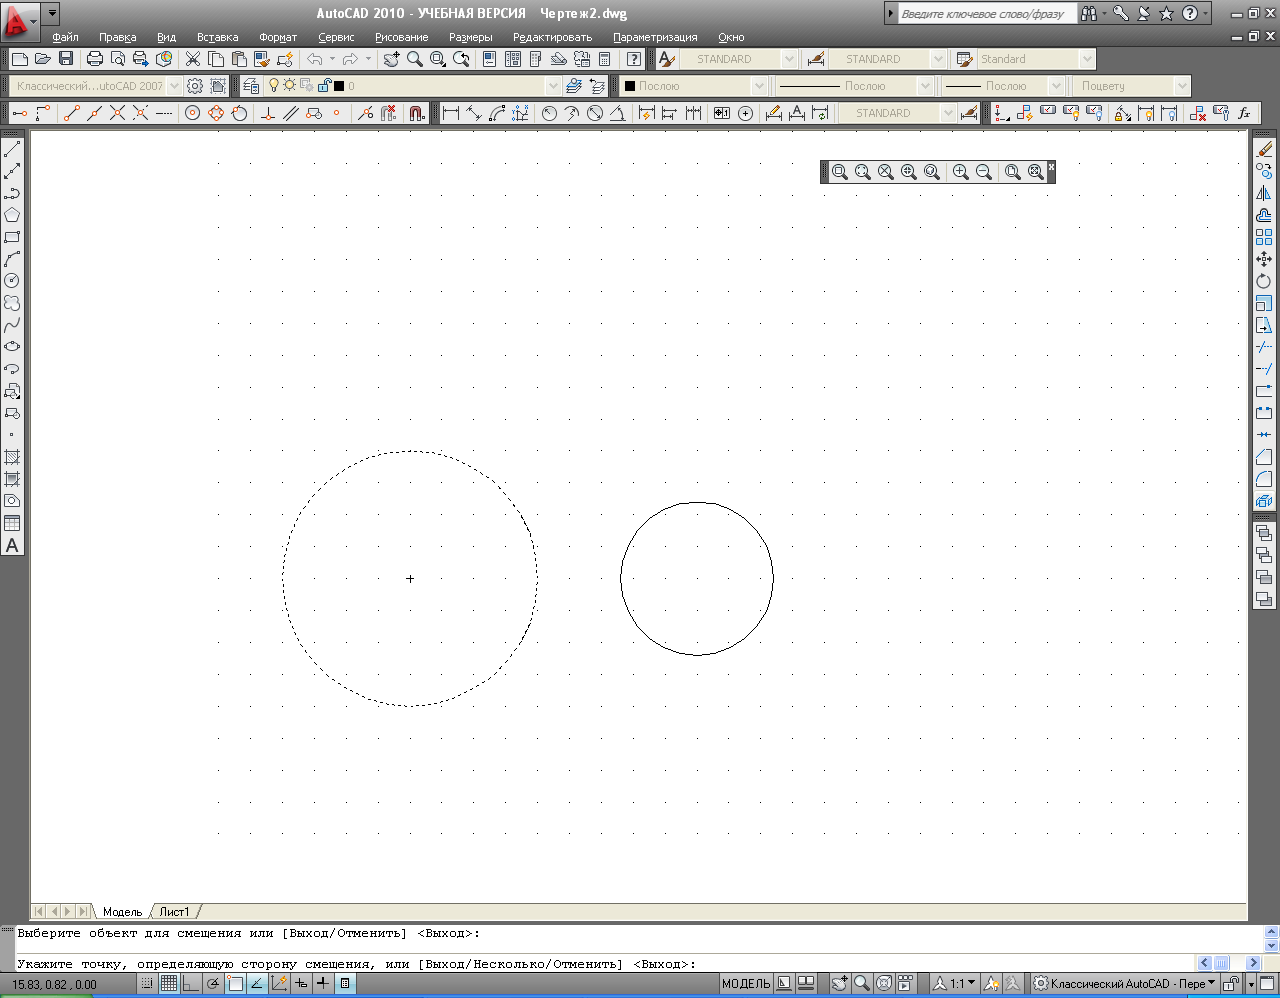The width and height of the screenshot is (1280, 998).
Task: Open the color control Послою dropdown
Action: click(x=759, y=86)
